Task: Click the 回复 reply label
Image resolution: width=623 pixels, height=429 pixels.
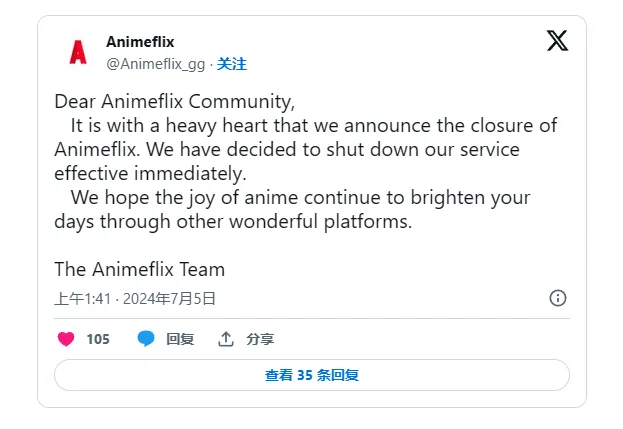Action: [x=180, y=339]
